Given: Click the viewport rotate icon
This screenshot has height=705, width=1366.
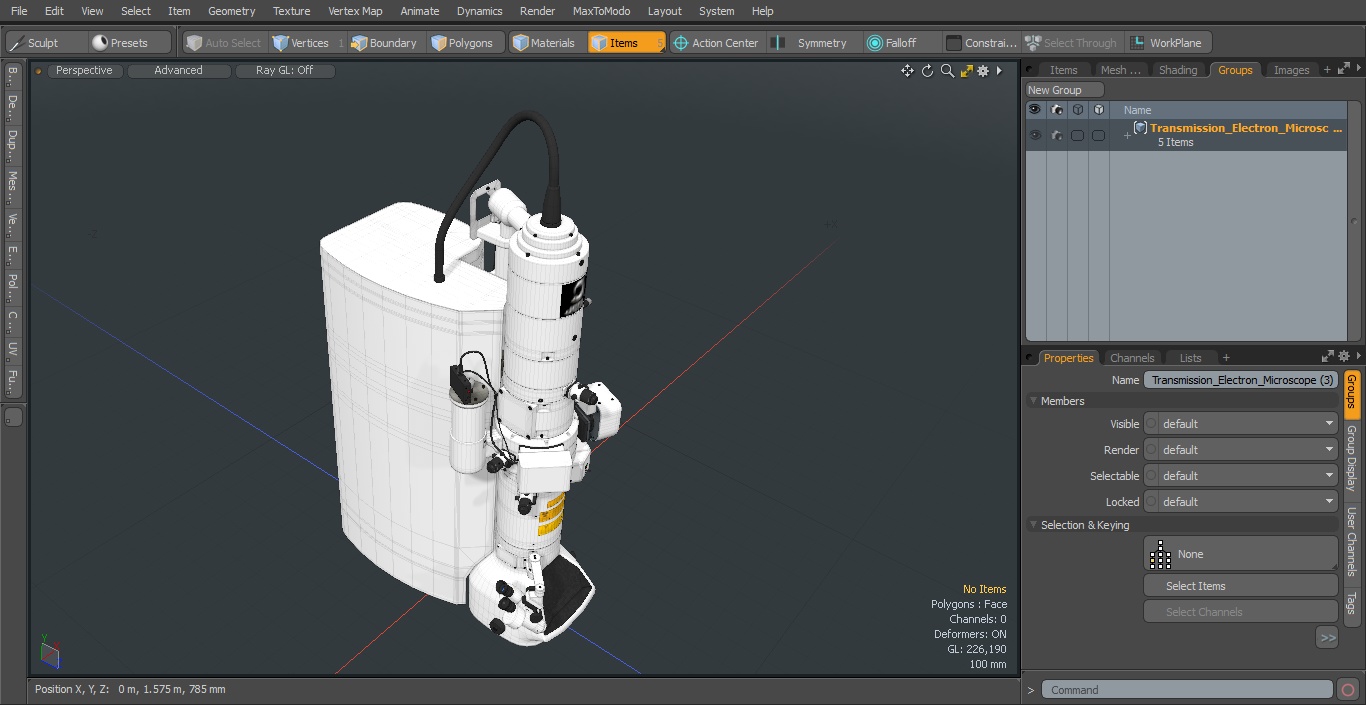Looking at the screenshot, I should click(927, 71).
